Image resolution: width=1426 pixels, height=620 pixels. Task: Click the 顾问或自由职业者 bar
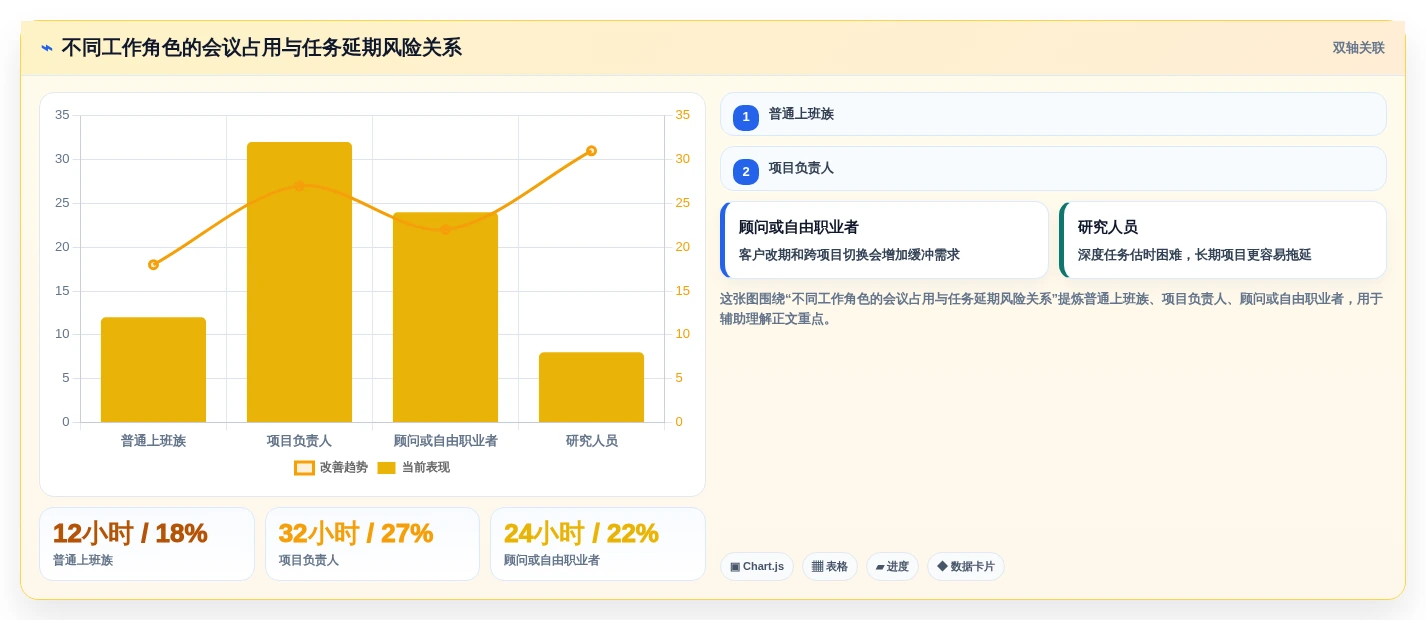[x=445, y=317]
